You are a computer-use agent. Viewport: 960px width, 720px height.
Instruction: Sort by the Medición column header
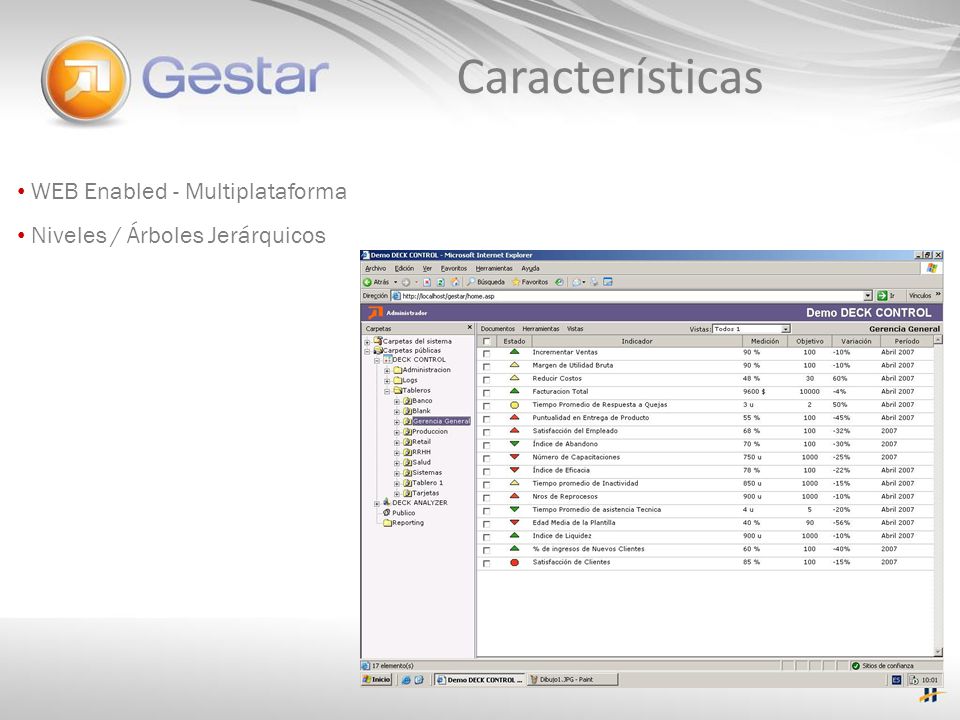click(765, 341)
